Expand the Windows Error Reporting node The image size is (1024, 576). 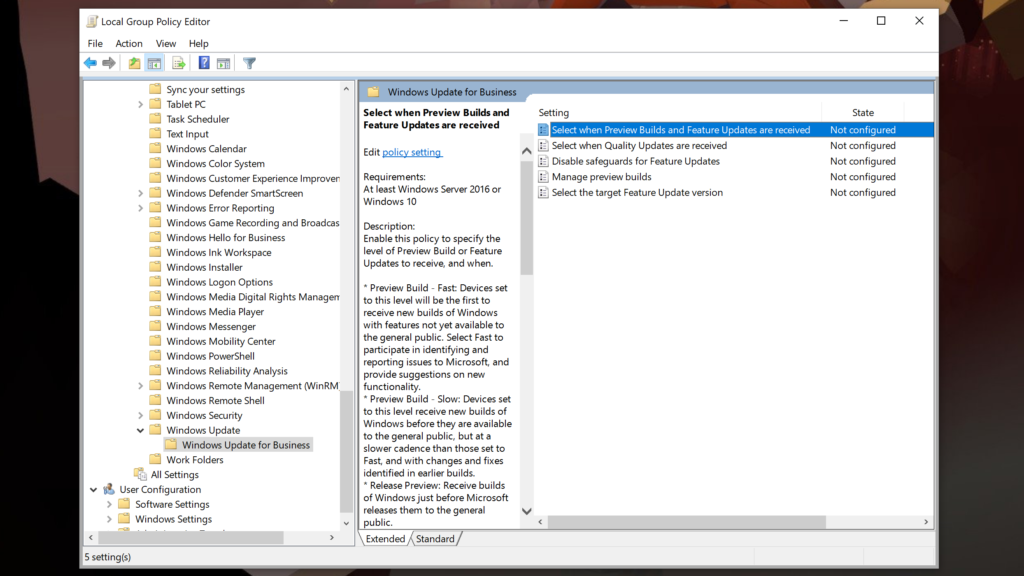click(140, 208)
